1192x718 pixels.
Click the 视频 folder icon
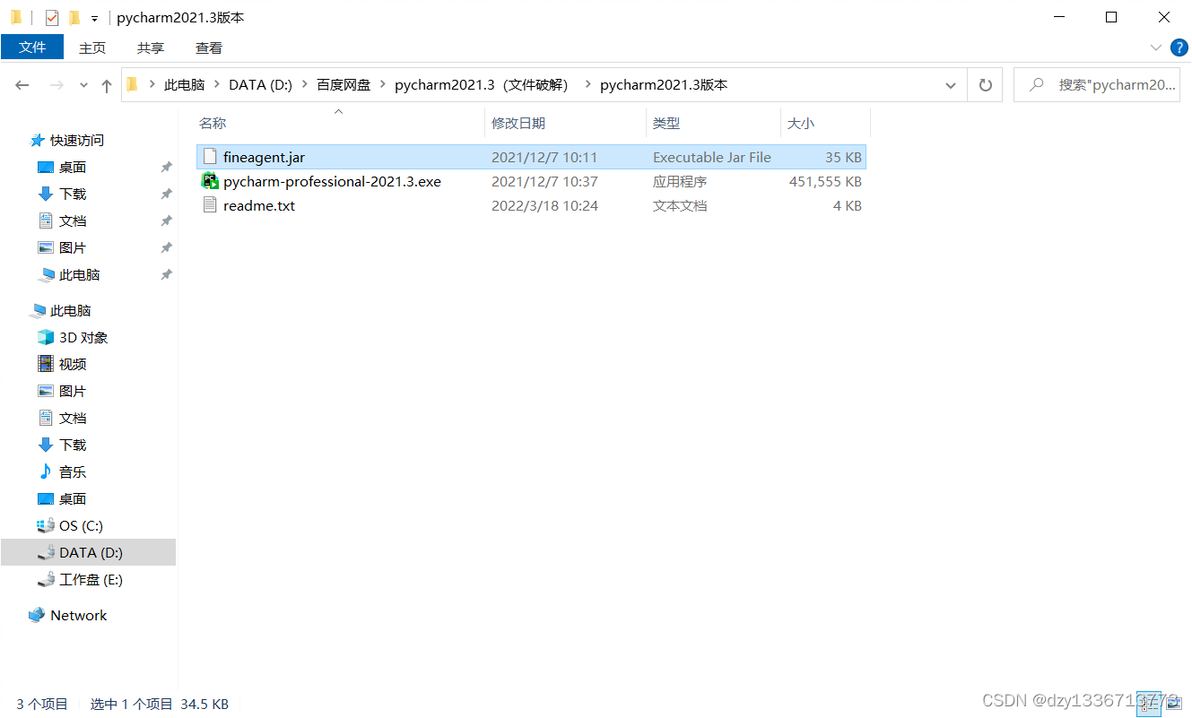point(46,364)
